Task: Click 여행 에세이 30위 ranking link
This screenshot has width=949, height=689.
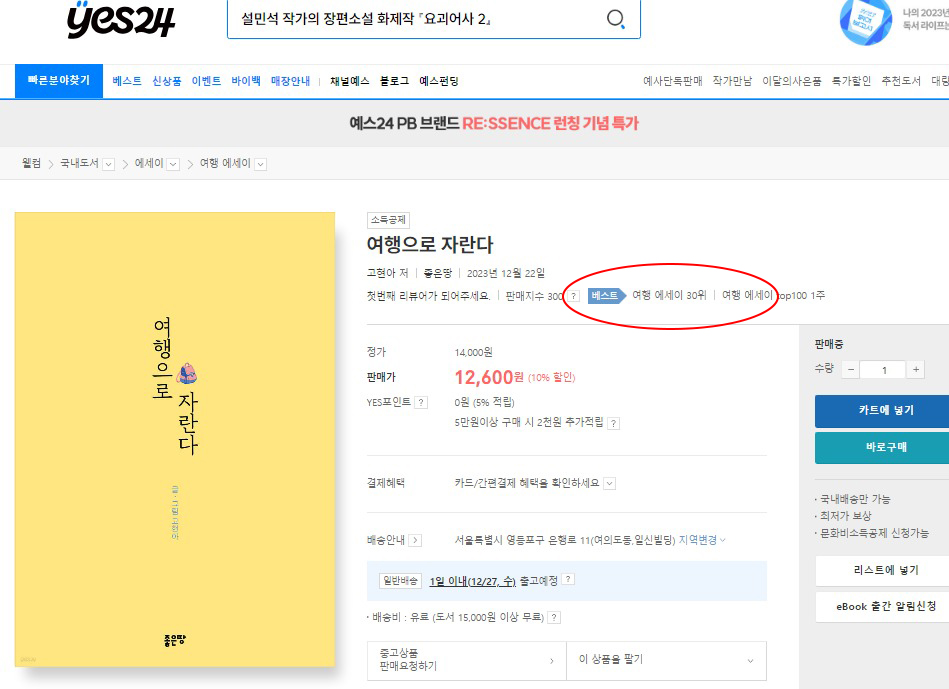Action: click(x=669, y=295)
